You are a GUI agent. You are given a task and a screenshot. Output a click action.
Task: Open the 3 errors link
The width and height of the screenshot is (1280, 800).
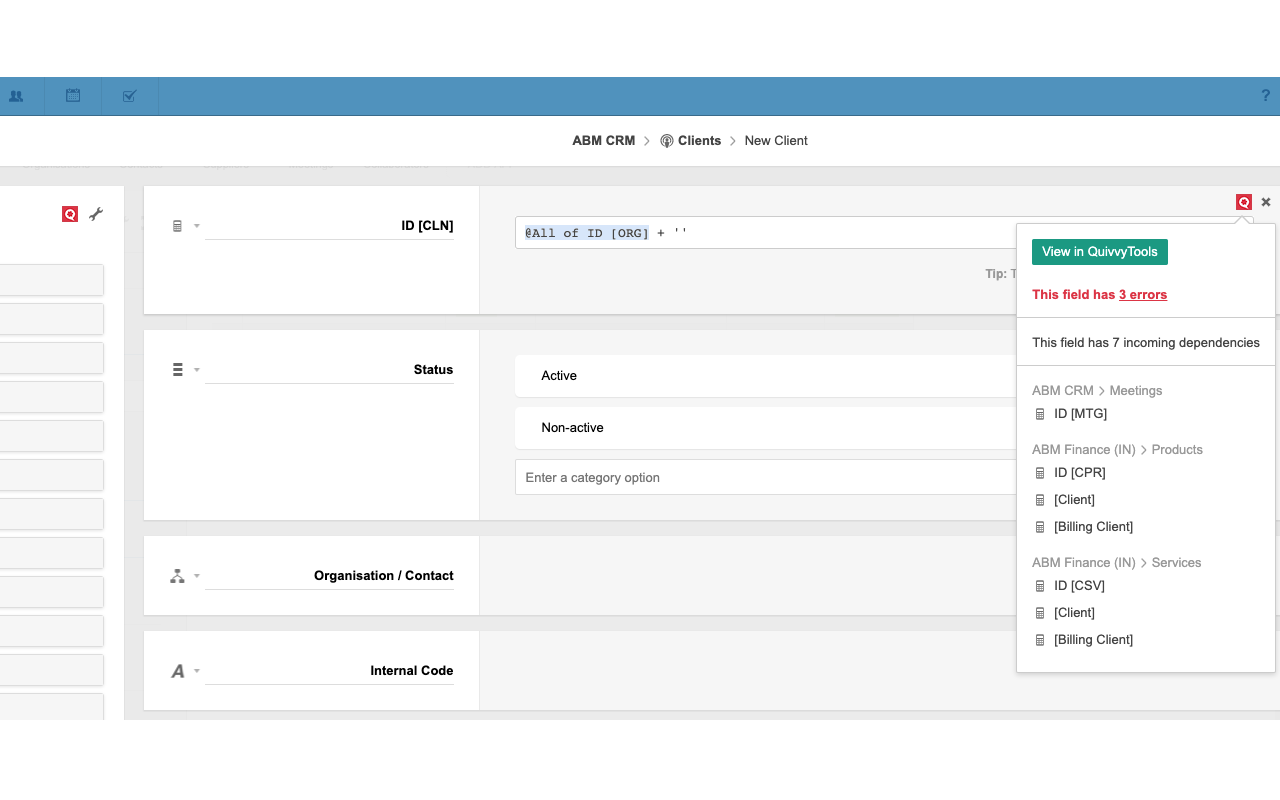click(x=1143, y=295)
